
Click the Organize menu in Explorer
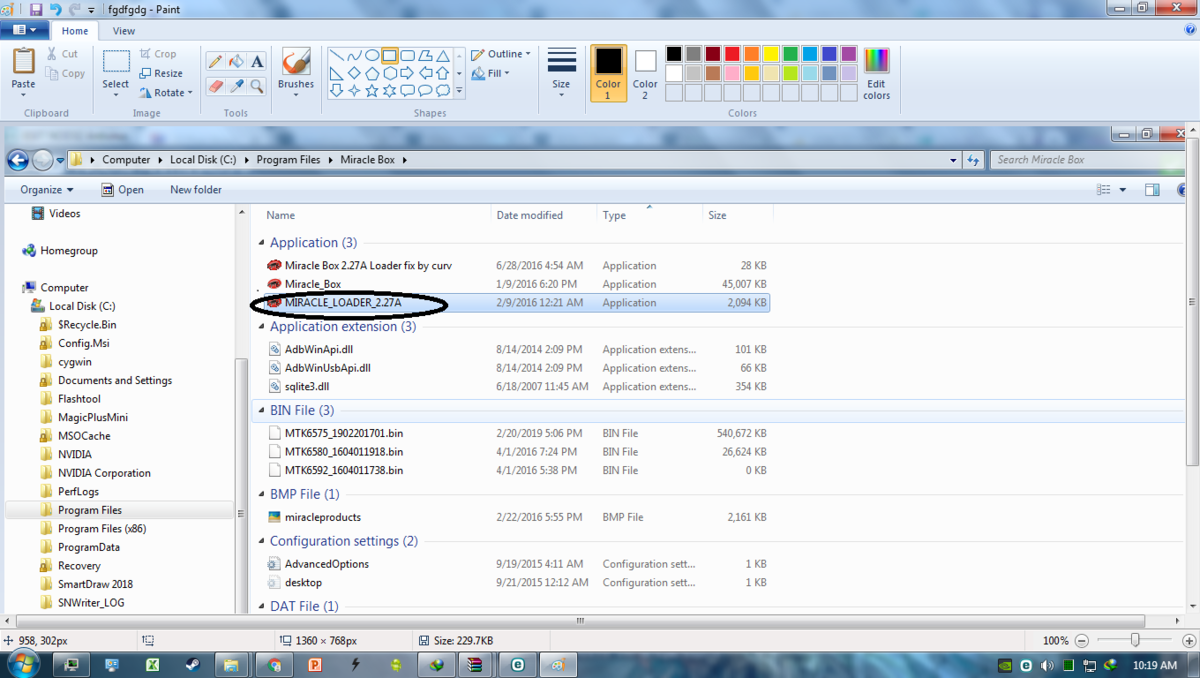[47, 189]
